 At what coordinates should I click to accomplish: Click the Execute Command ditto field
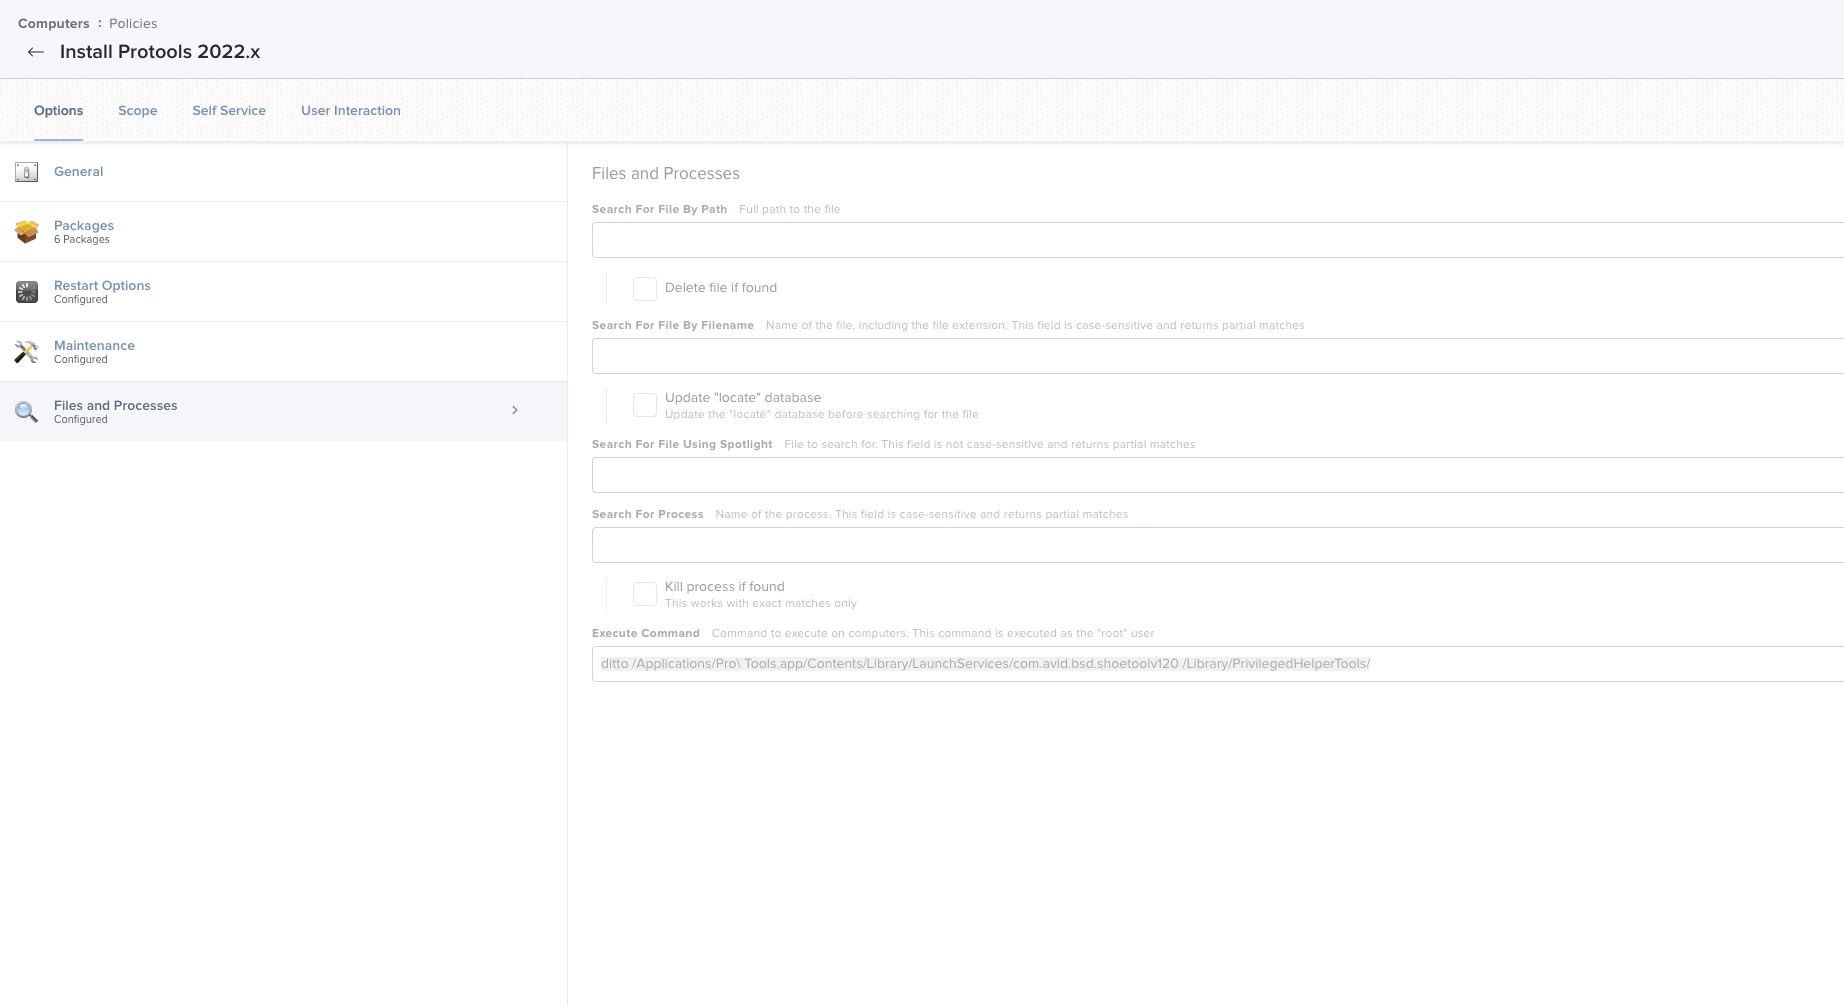(x=1217, y=664)
